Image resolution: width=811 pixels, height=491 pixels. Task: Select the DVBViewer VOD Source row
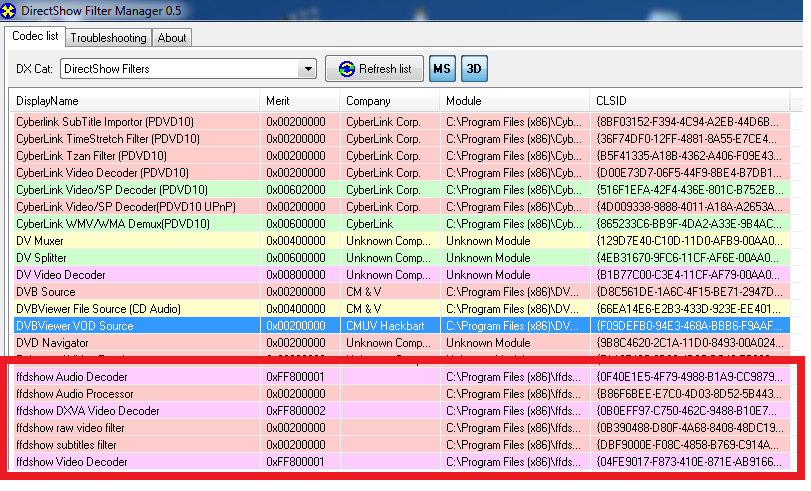(x=401, y=326)
